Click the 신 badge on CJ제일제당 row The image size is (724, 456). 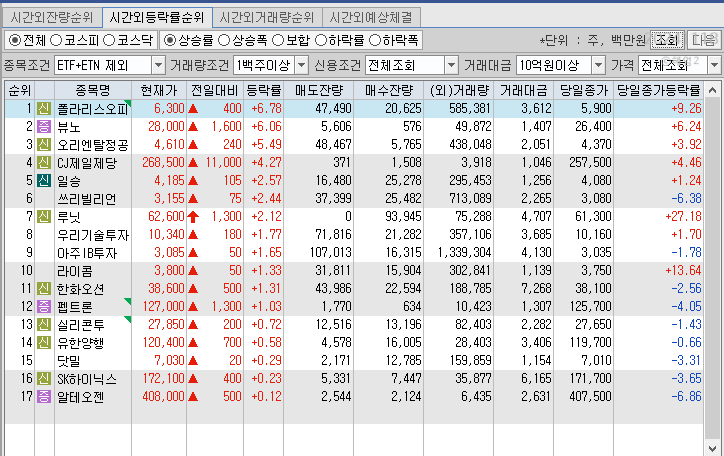pyautogui.click(x=44, y=162)
